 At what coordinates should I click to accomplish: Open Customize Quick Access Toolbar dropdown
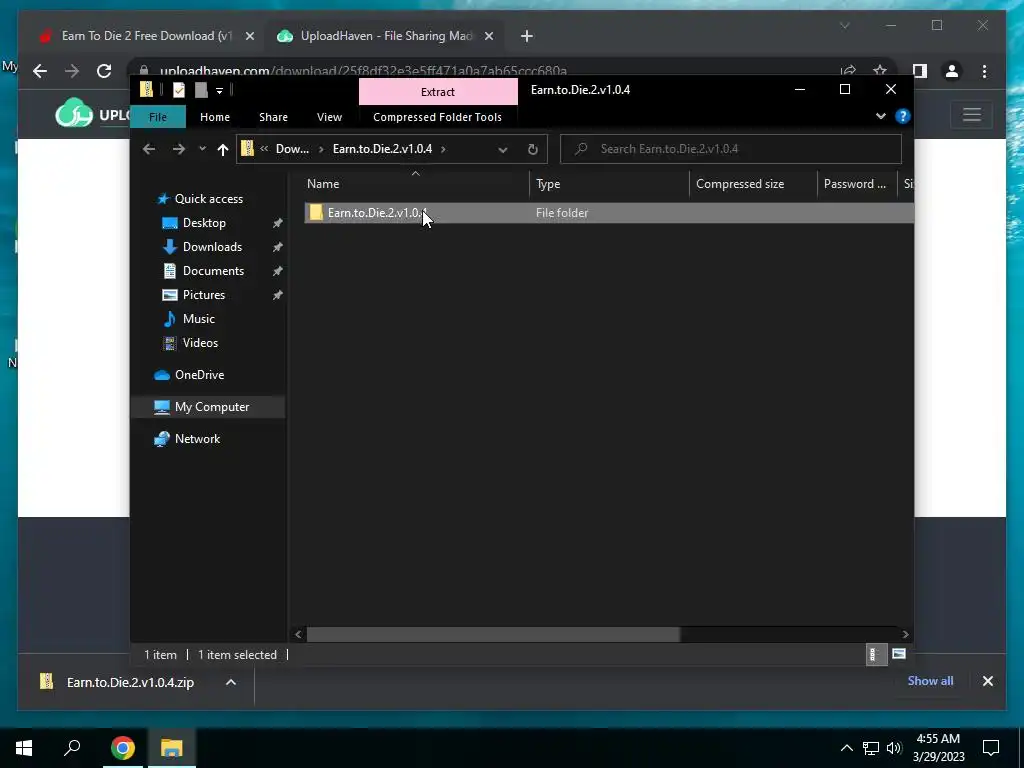219,91
